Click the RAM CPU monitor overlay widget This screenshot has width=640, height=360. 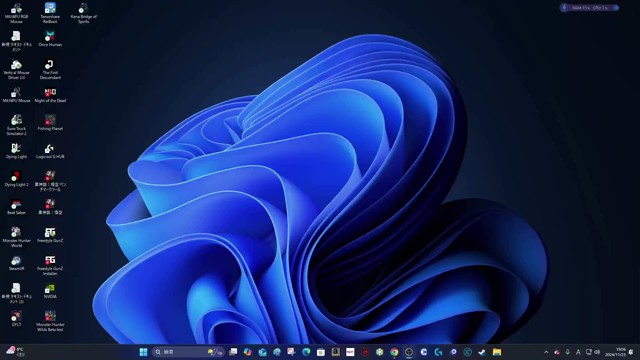point(590,8)
